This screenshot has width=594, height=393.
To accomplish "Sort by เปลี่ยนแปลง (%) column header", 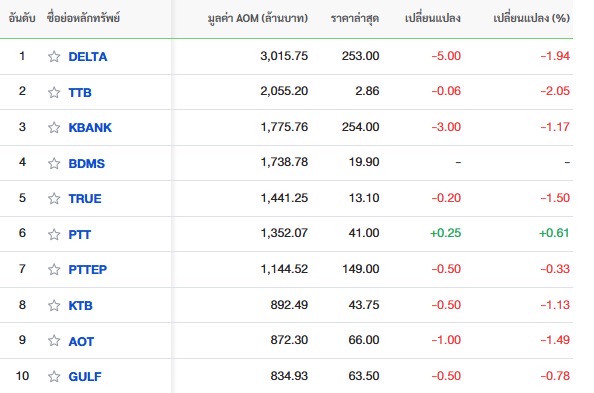I will click(531, 18).
